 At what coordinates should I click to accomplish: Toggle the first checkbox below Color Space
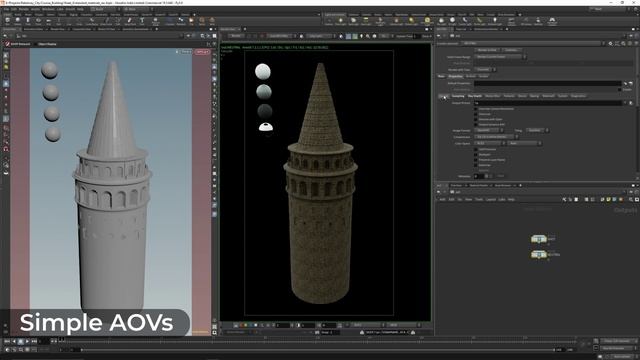(476, 149)
